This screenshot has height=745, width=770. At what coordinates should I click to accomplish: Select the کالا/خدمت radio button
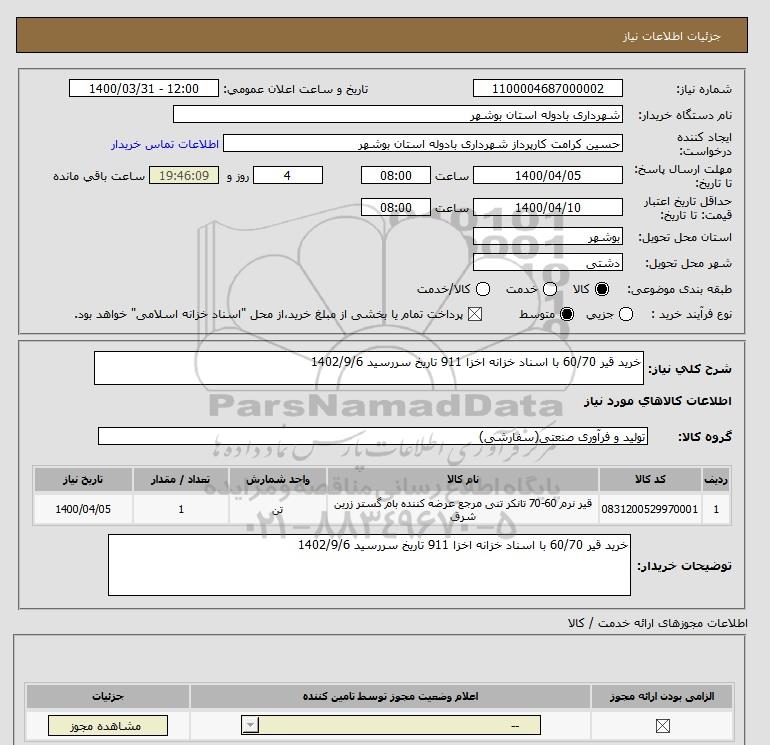(483, 289)
